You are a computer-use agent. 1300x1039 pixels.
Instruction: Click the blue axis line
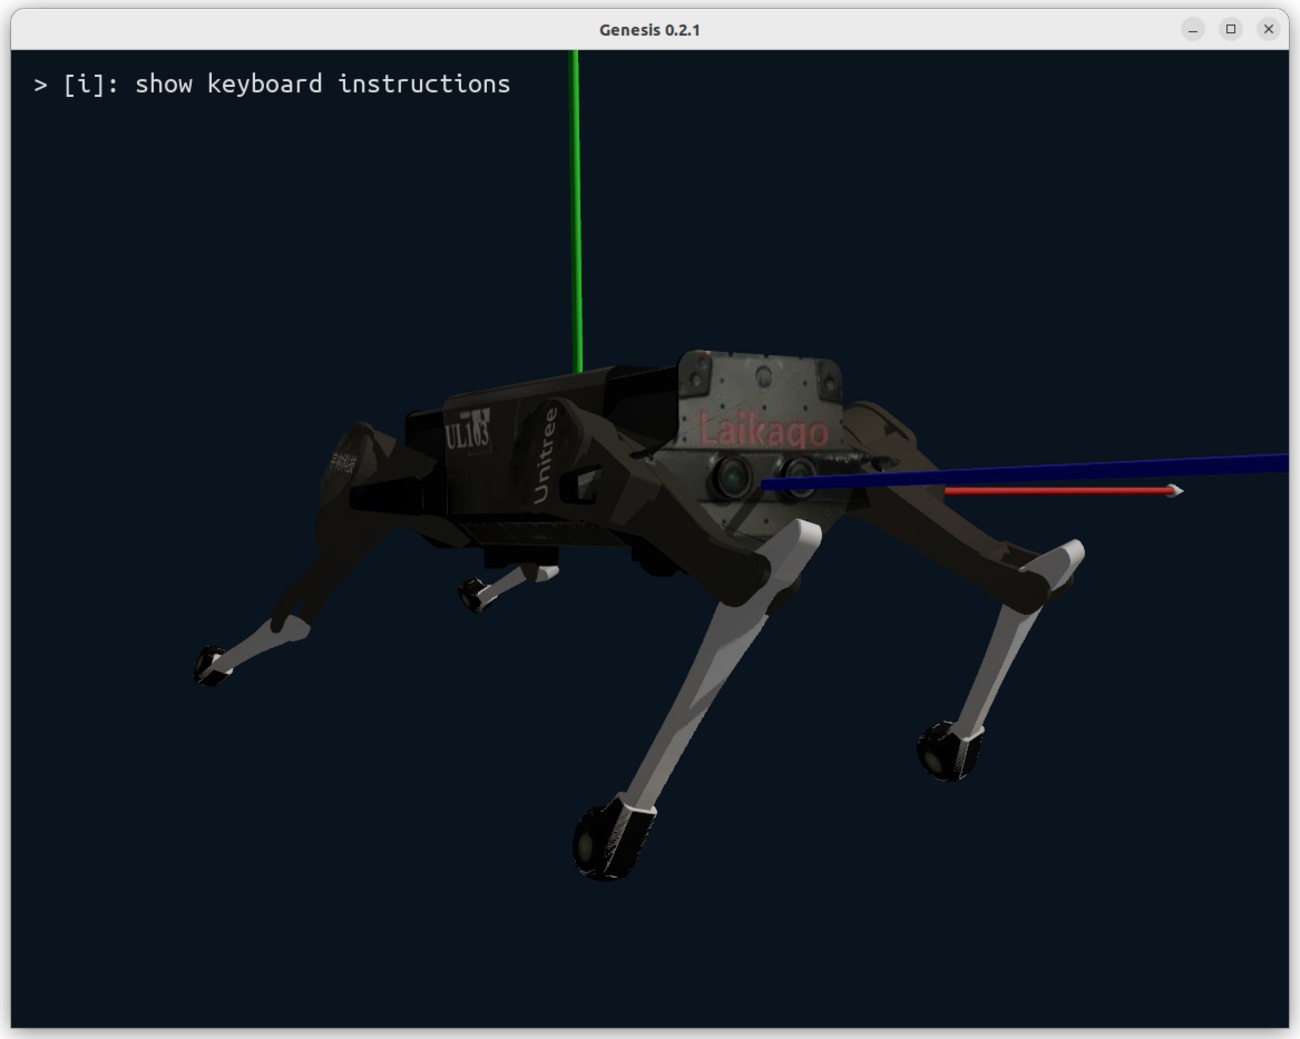(1025, 472)
